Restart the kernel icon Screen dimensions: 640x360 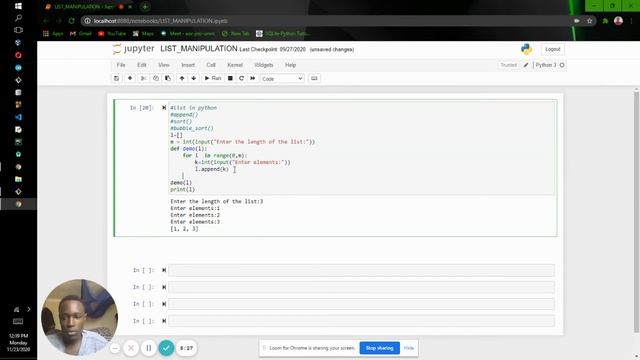pyautogui.click(x=242, y=78)
